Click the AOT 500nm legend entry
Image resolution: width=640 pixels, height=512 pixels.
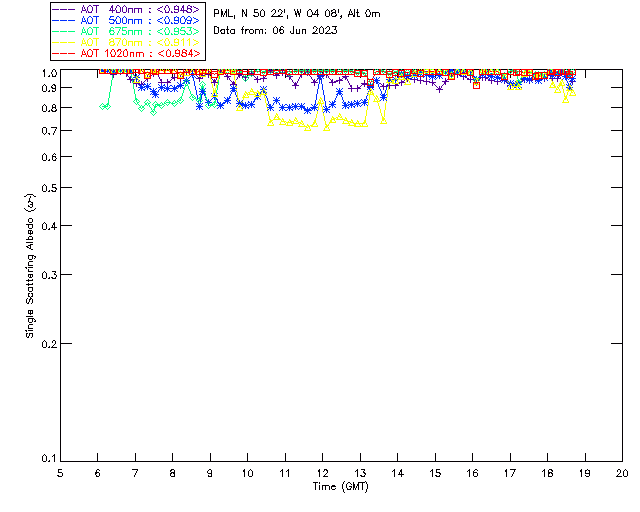pos(126,20)
